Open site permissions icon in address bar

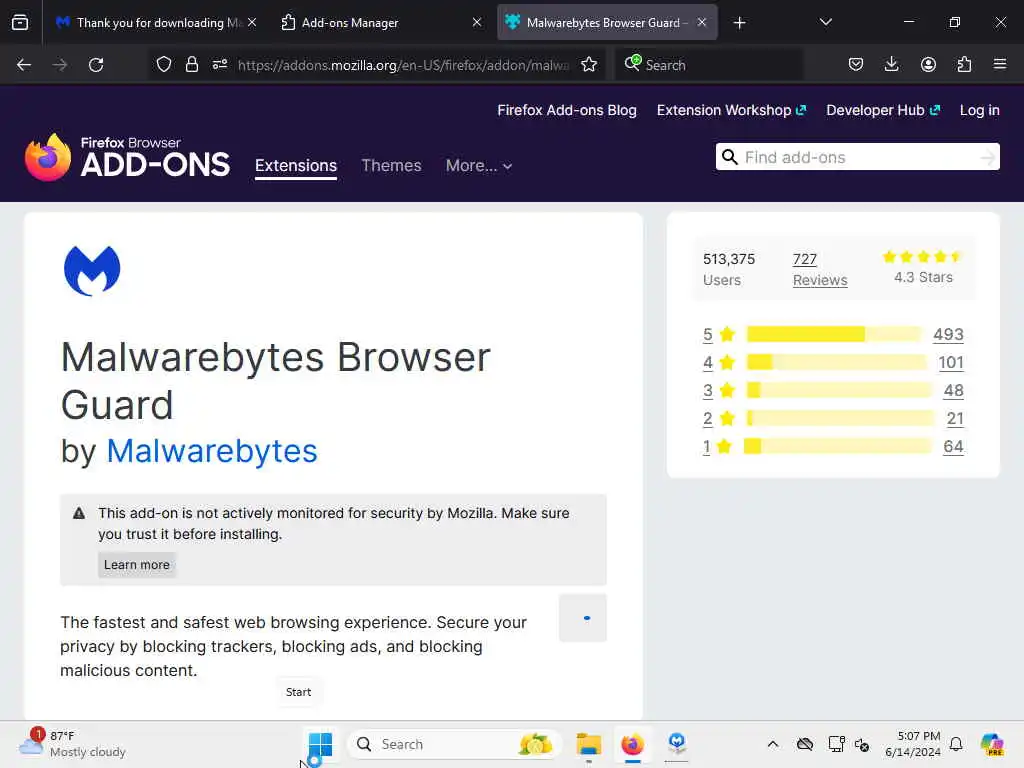tap(220, 64)
